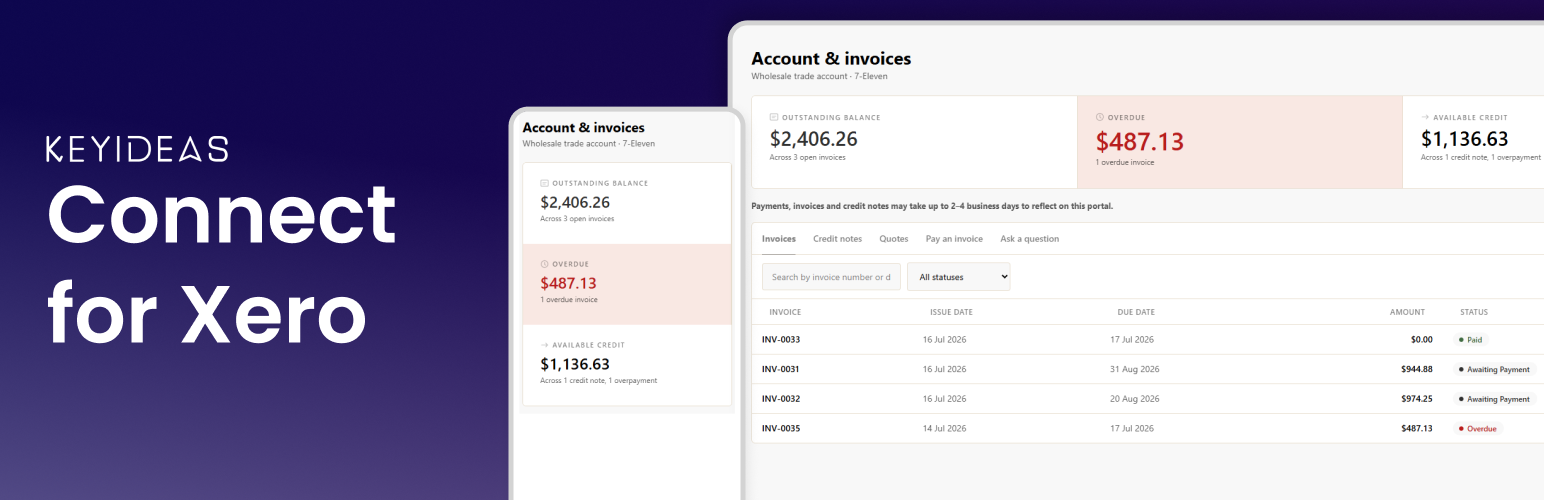The height and width of the screenshot is (500, 1544).
Task: Click the desktop Available Credit arrow icon
Action: click(x=1425, y=117)
